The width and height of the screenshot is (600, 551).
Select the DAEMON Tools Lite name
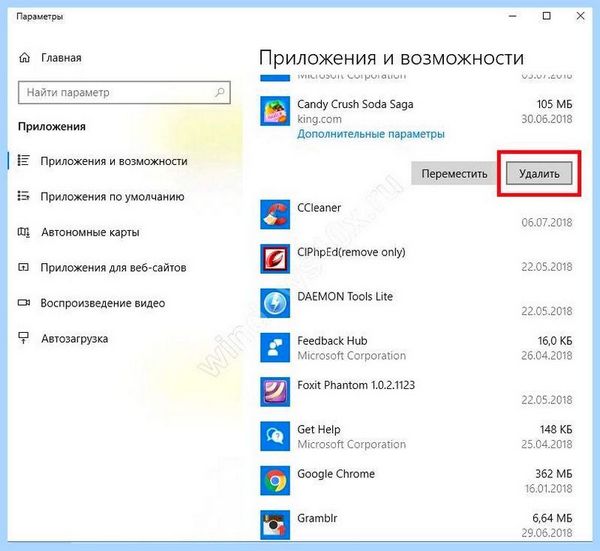point(345,297)
